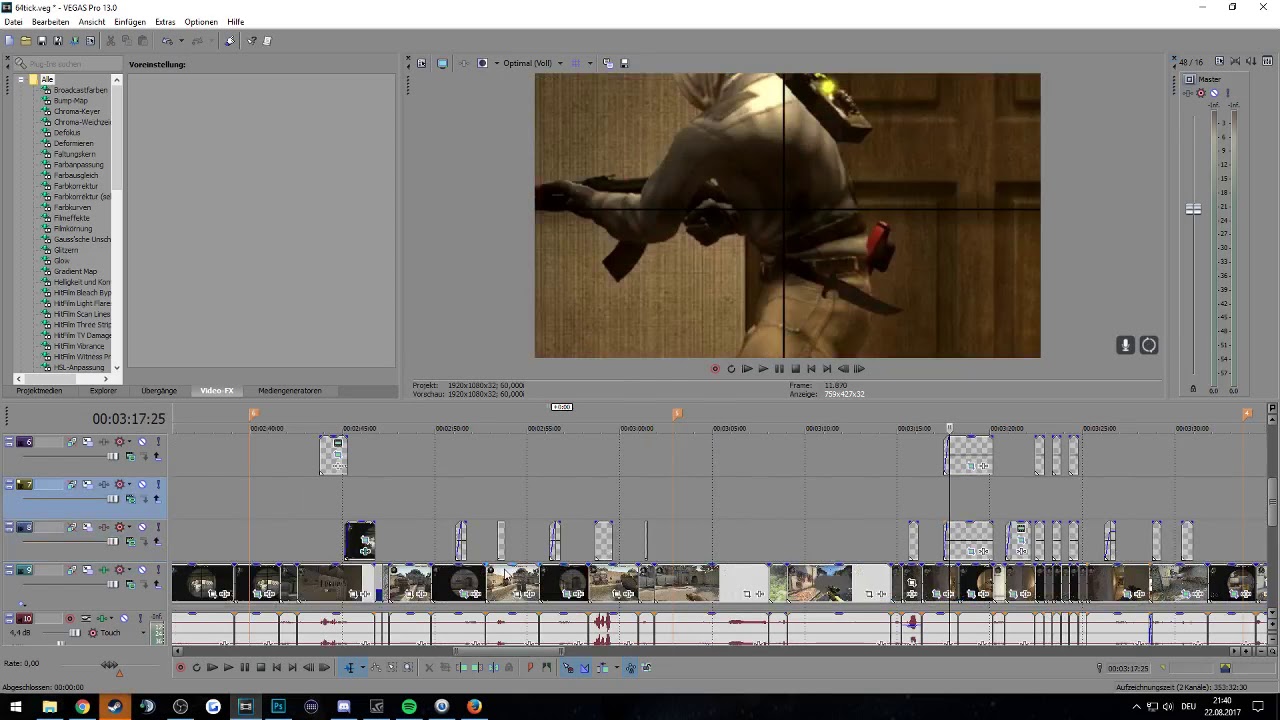Stop preview playback under video preview
The height and width of the screenshot is (720, 1280).
tap(795, 369)
